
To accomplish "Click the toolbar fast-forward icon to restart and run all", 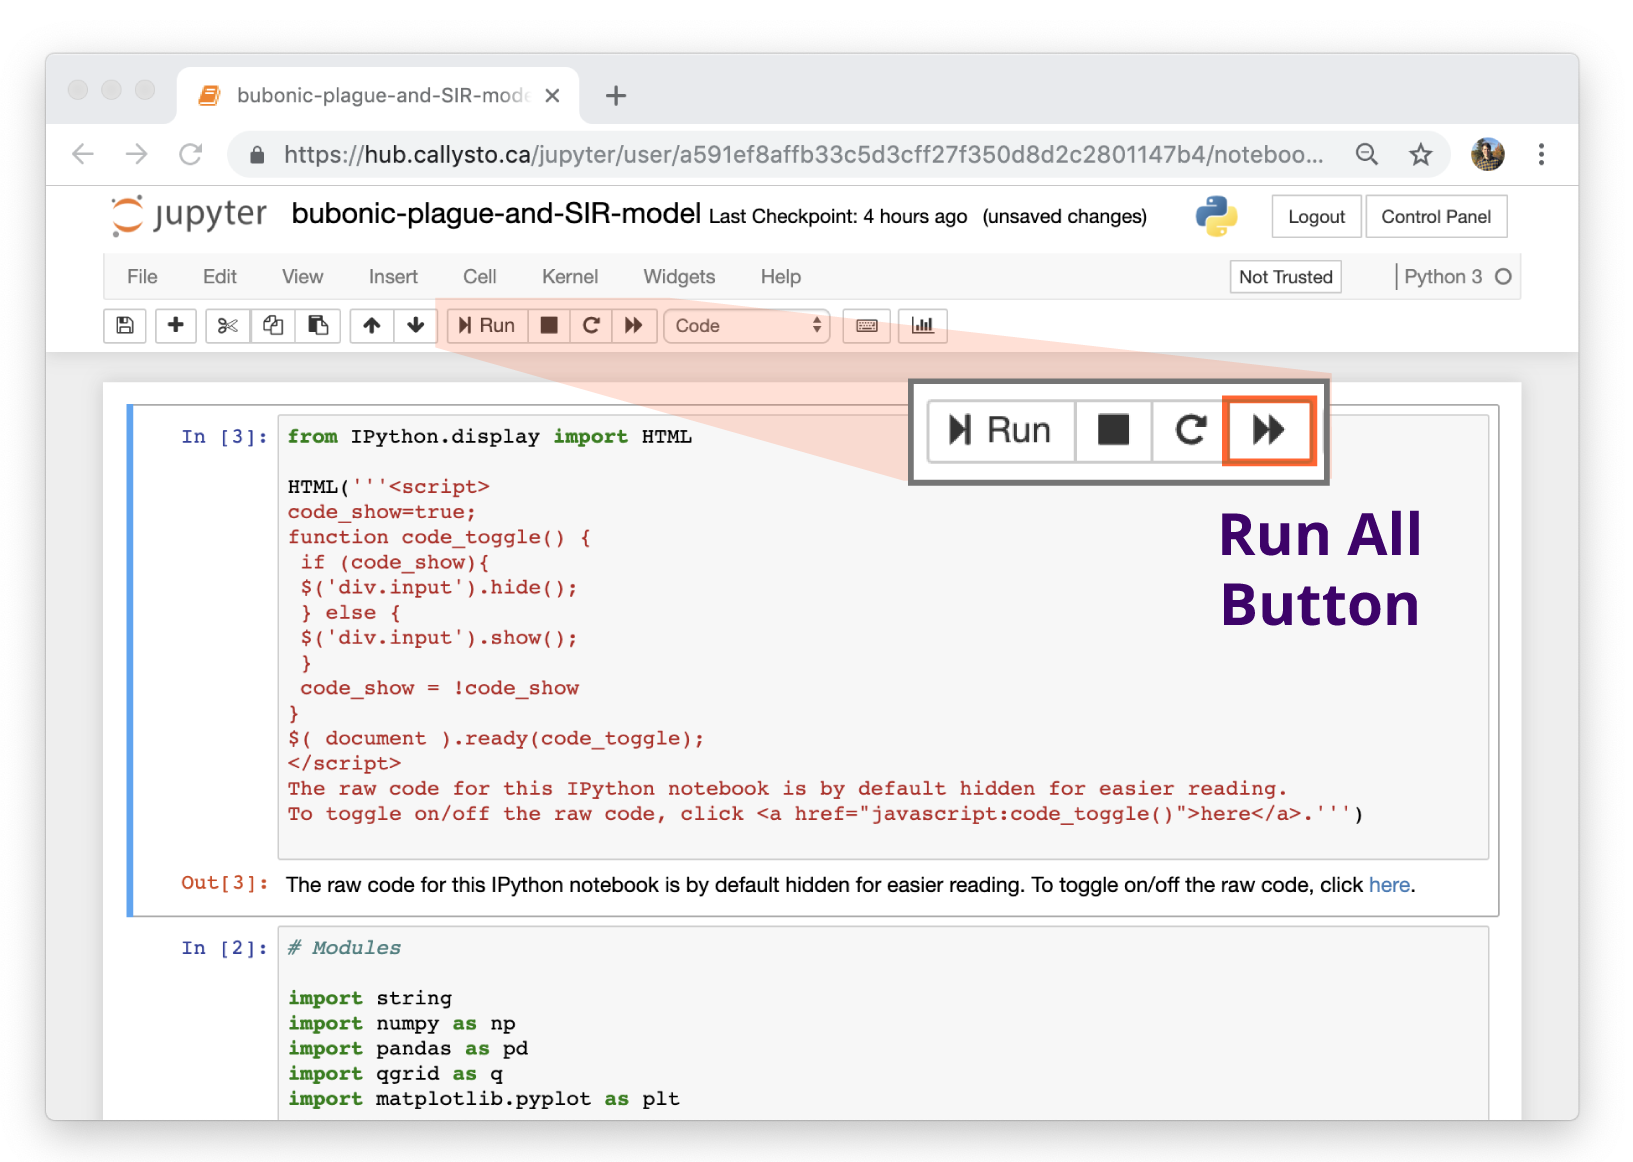I will pyautogui.click(x=634, y=326).
